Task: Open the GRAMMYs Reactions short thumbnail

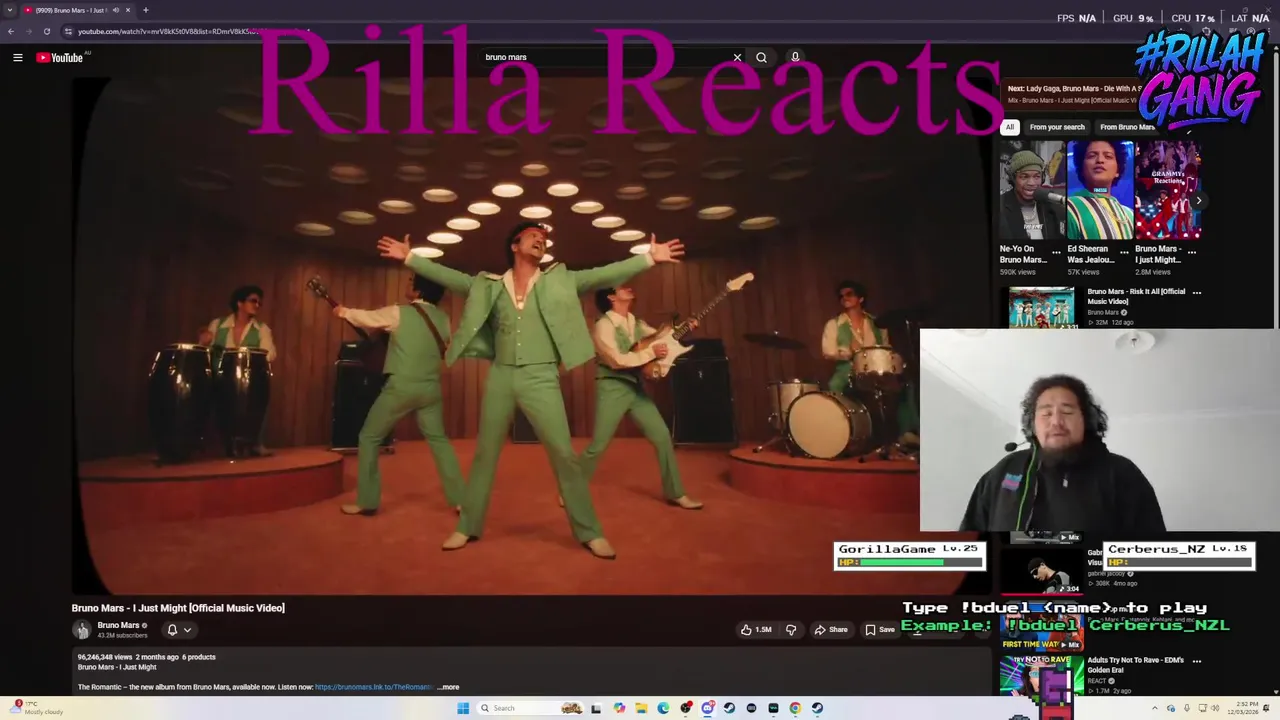Action: (x=1168, y=190)
